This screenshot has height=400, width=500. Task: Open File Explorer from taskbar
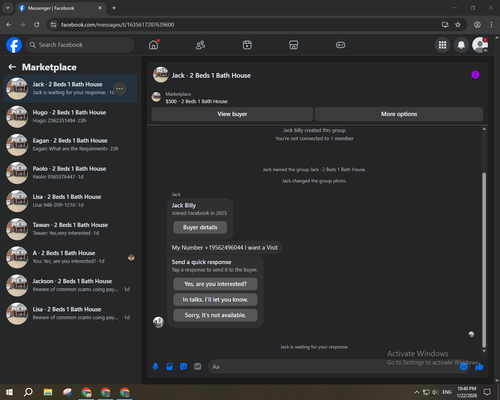[48, 392]
